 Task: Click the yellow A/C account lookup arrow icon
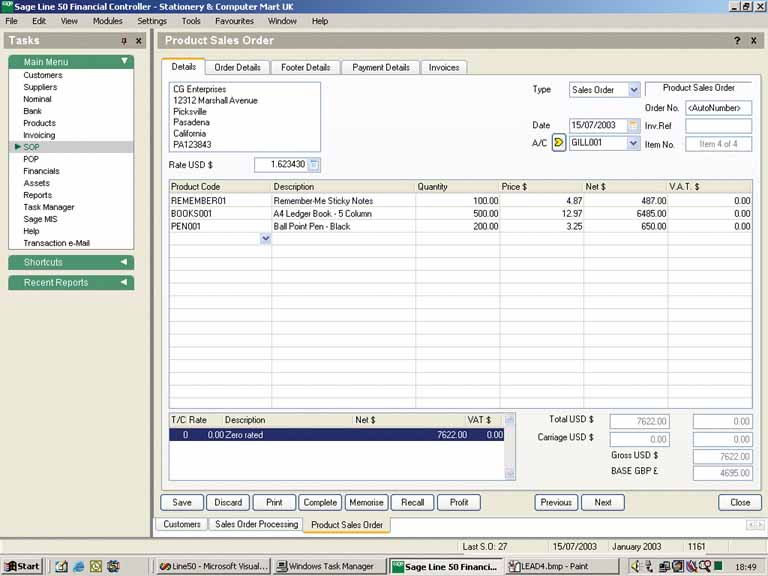click(x=558, y=143)
